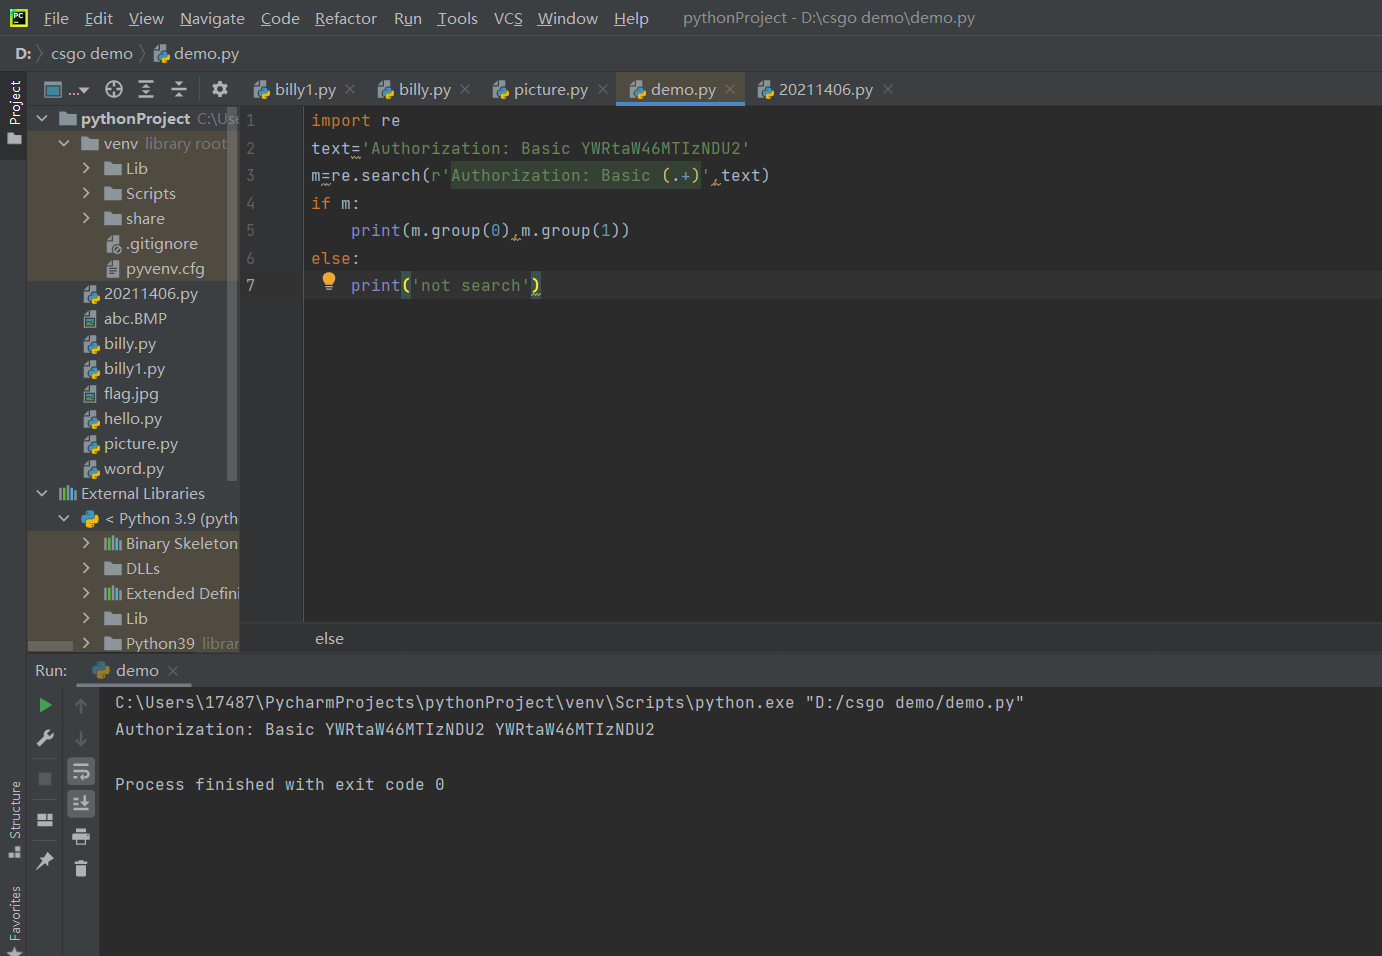Click the else breadcrumb below editor
The height and width of the screenshot is (956, 1382).
329,638
